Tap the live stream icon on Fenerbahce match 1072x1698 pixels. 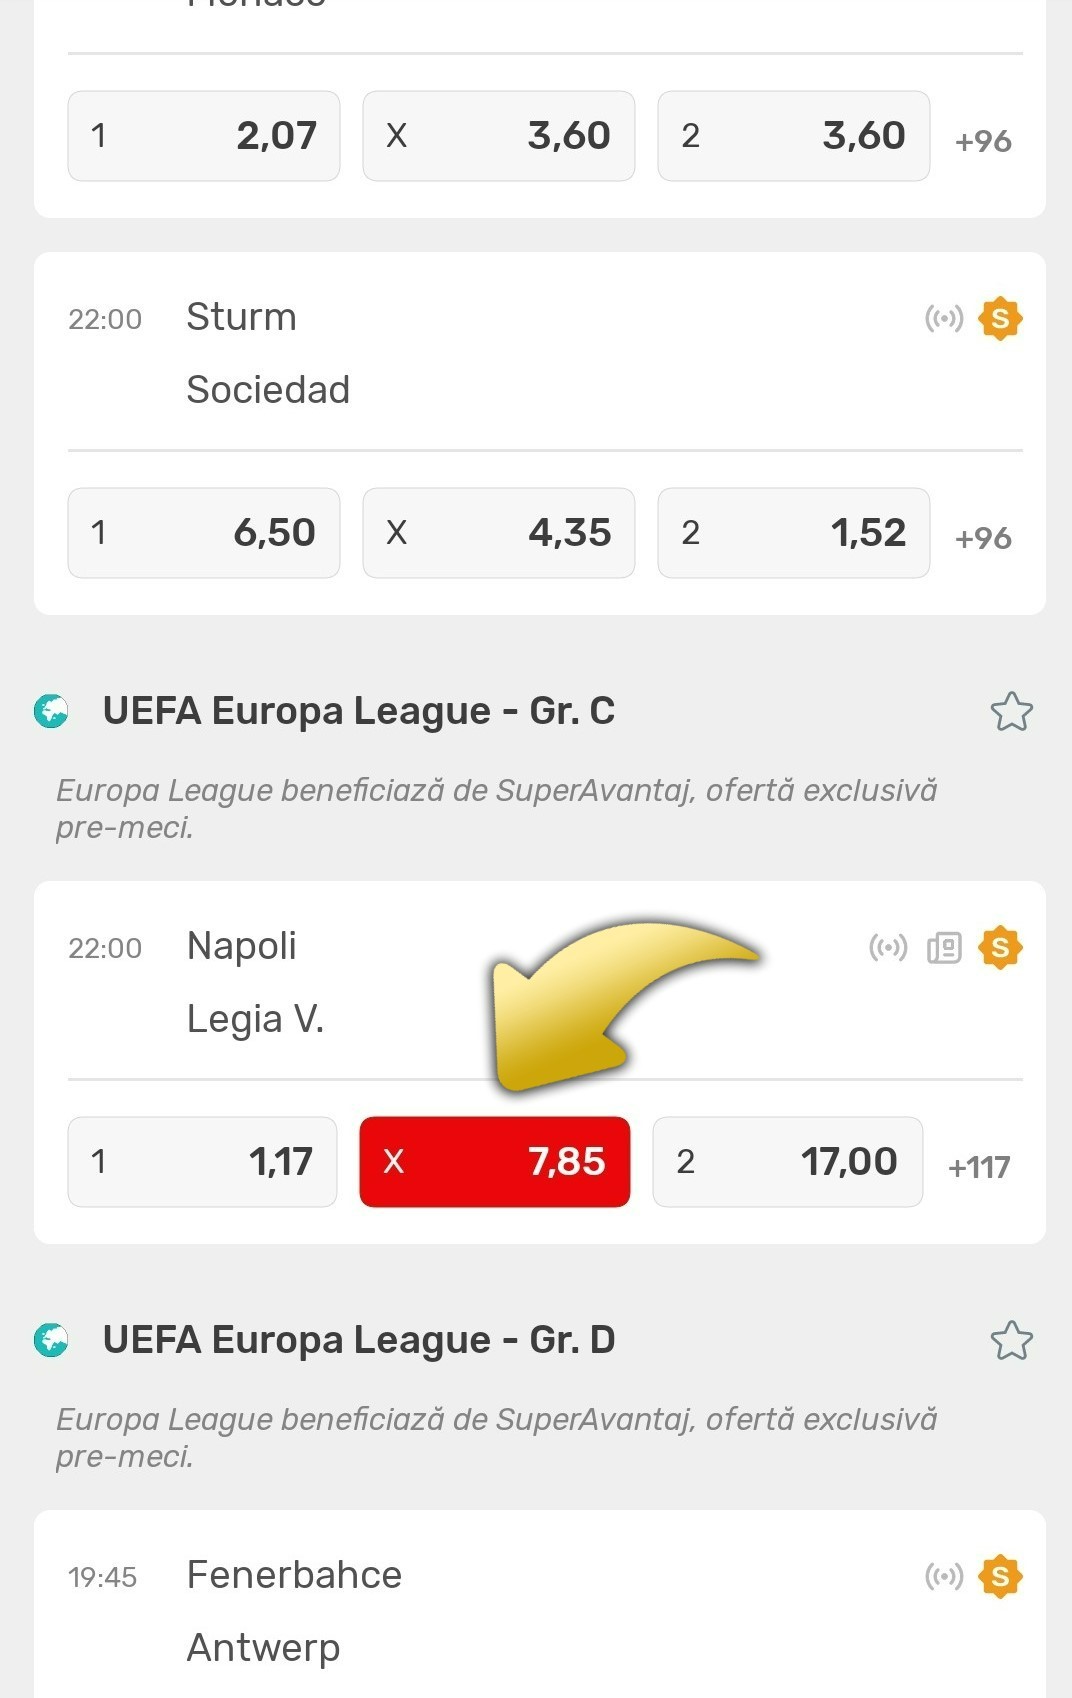[944, 1576]
